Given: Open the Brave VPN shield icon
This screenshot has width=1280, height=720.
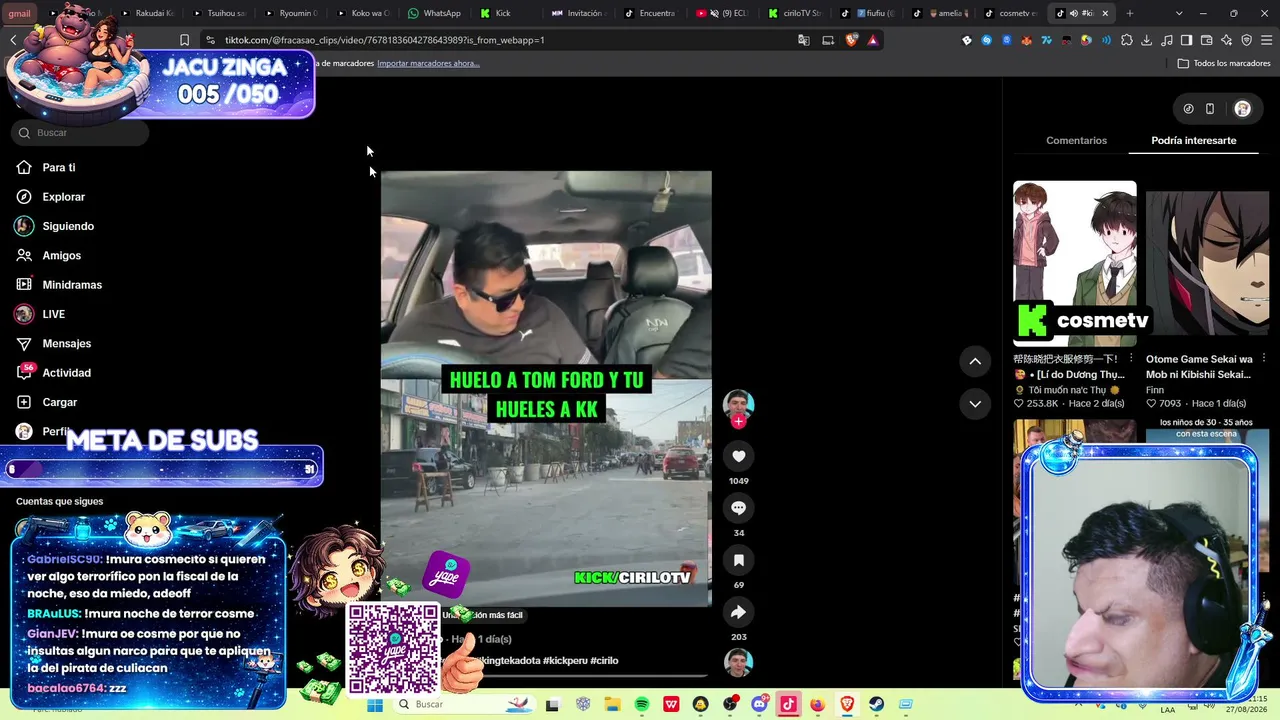Looking at the screenshot, I should click(1247, 40).
